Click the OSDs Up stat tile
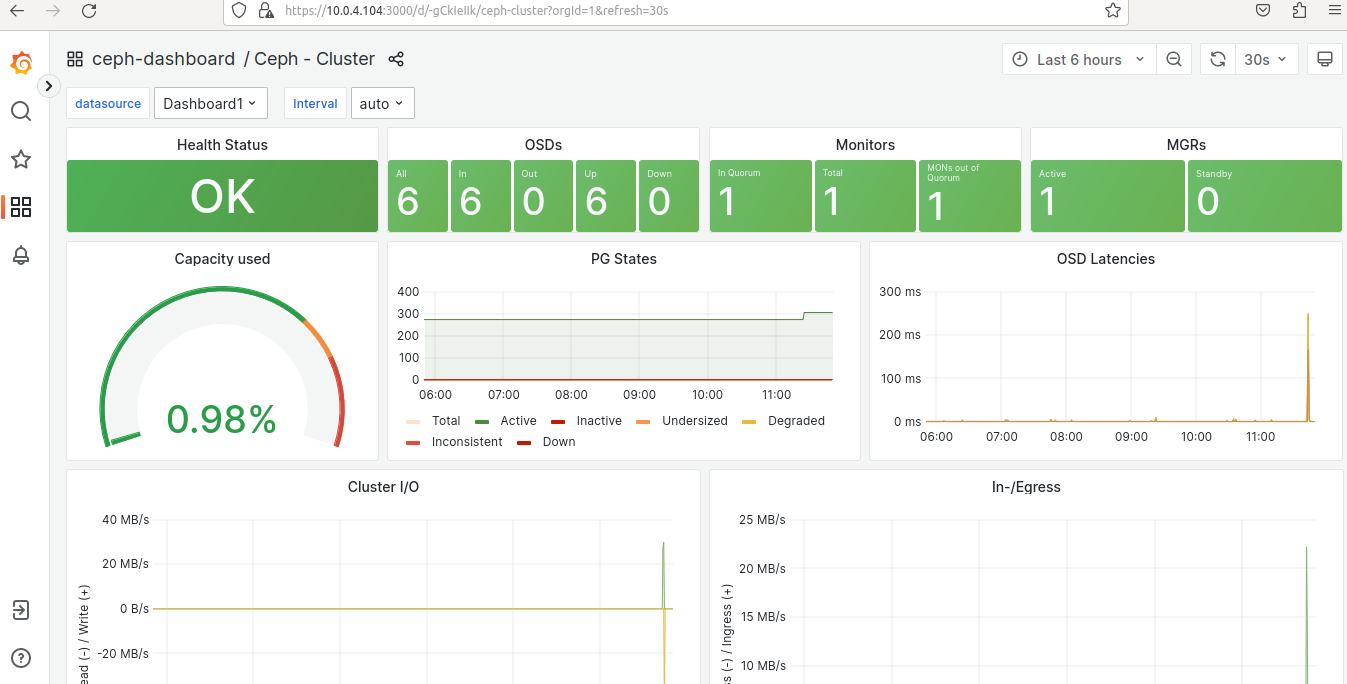1347x684 pixels. click(x=606, y=196)
